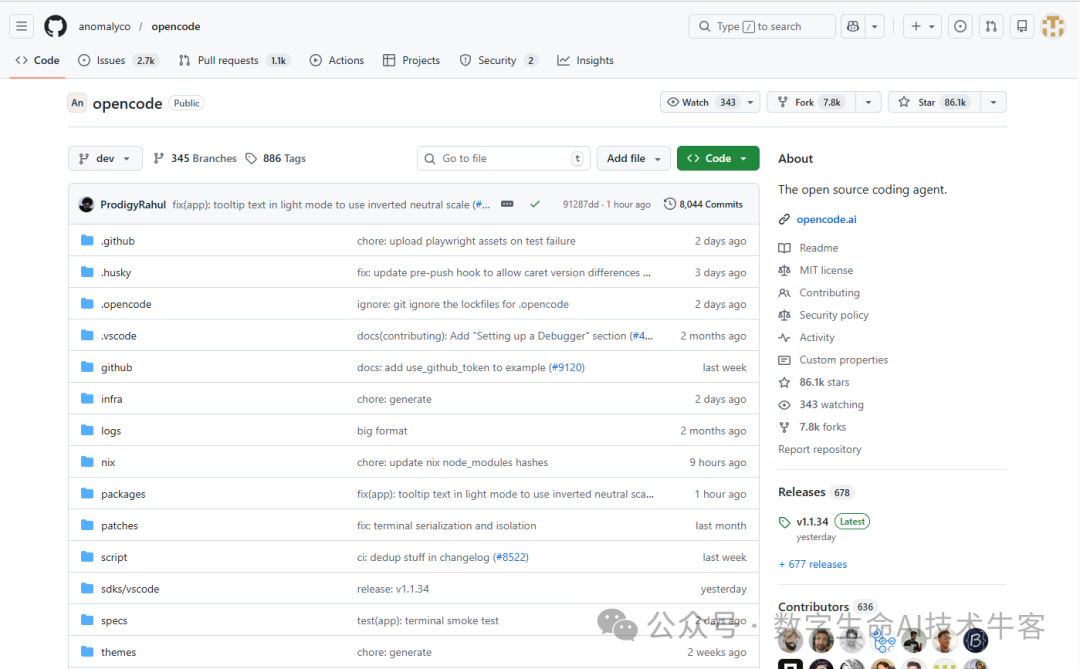Open the 8,044 Commits history
Image resolution: width=1080 pixels, height=669 pixels.
(703, 205)
